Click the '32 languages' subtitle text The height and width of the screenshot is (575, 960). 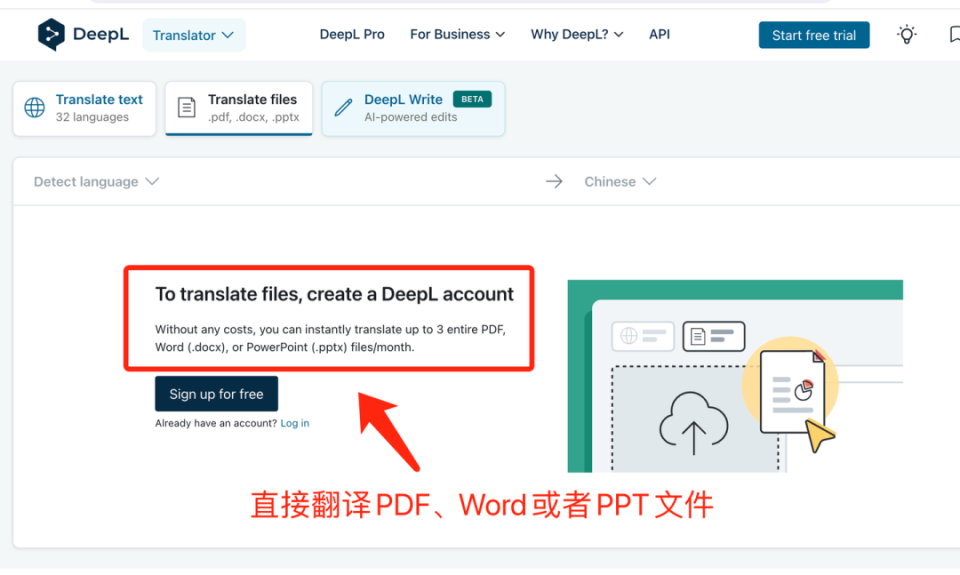coord(92,117)
